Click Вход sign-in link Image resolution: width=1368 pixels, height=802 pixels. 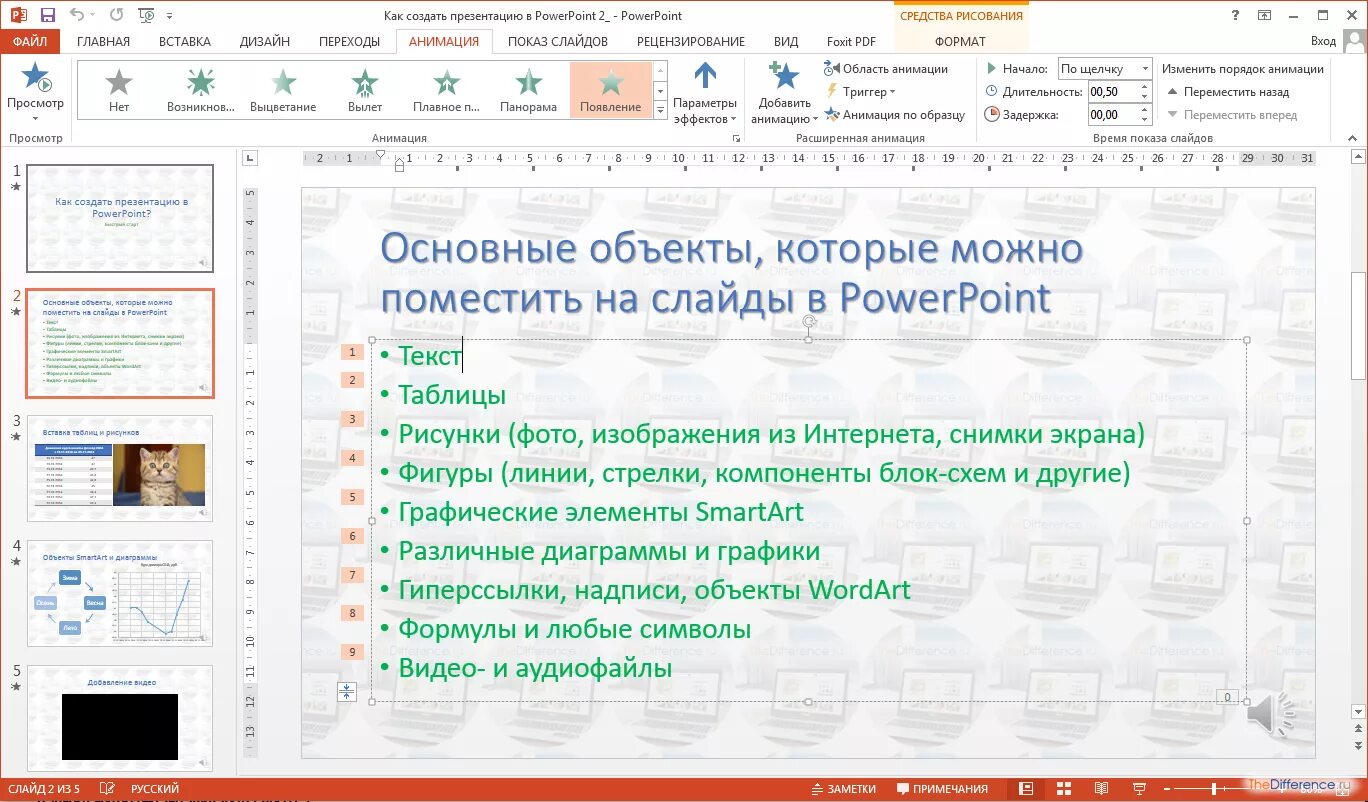[x=1323, y=41]
